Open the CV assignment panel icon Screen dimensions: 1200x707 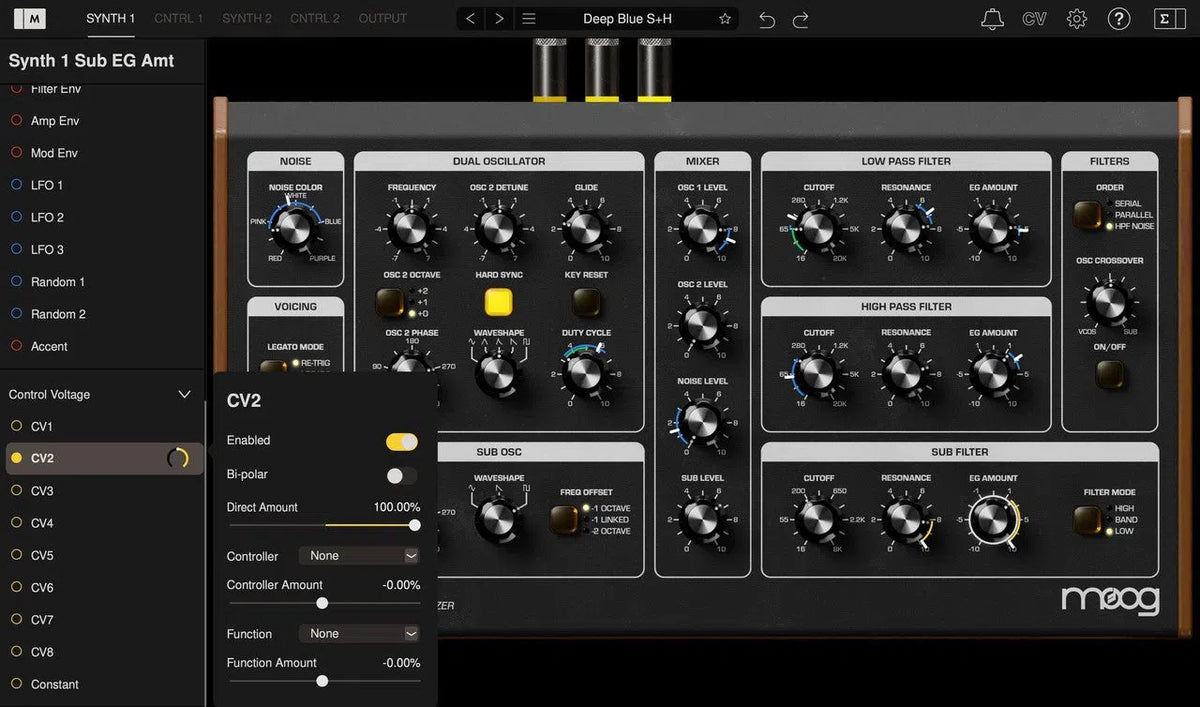1034,18
